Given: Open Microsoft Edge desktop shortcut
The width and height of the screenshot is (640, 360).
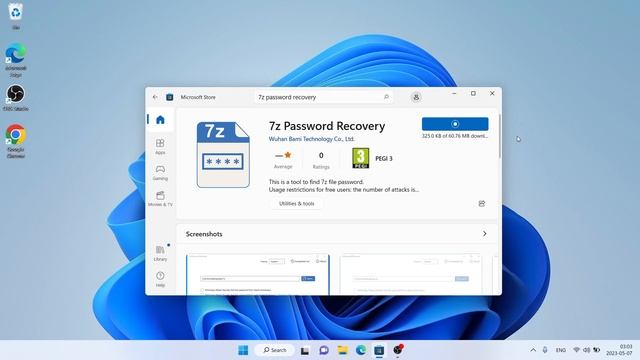Looking at the screenshot, I should 16,60.
